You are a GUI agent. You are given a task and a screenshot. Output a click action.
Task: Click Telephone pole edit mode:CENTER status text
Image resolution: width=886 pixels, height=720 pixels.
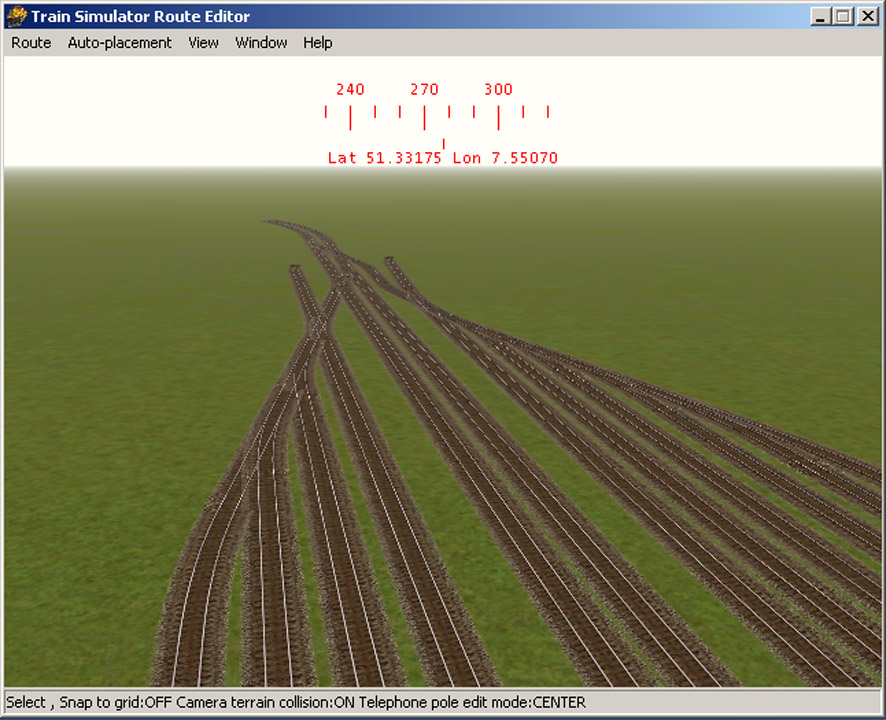[472, 702]
